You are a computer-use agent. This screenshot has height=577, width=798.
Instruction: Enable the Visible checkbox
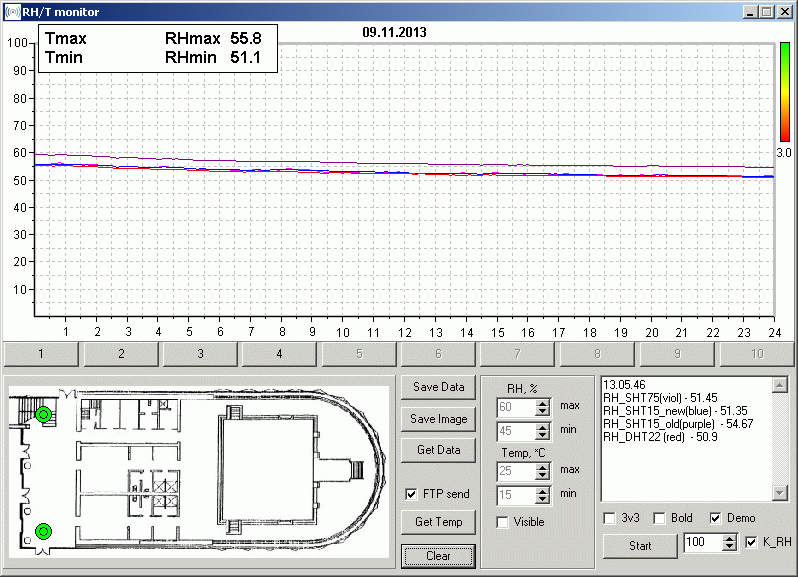(502, 522)
